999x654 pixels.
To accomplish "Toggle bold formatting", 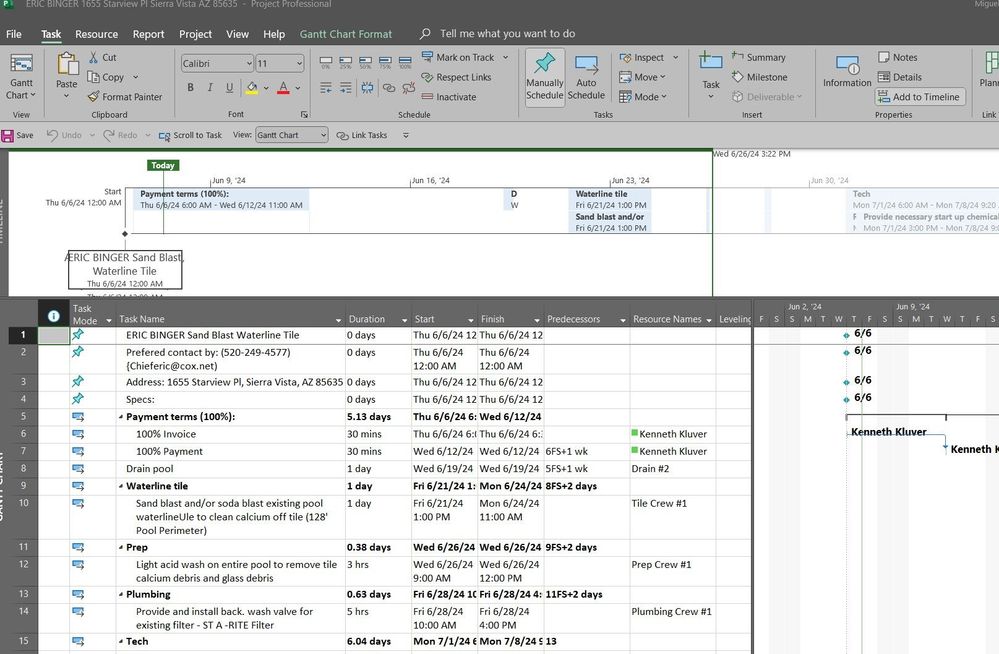I will pyautogui.click(x=191, y=88).
